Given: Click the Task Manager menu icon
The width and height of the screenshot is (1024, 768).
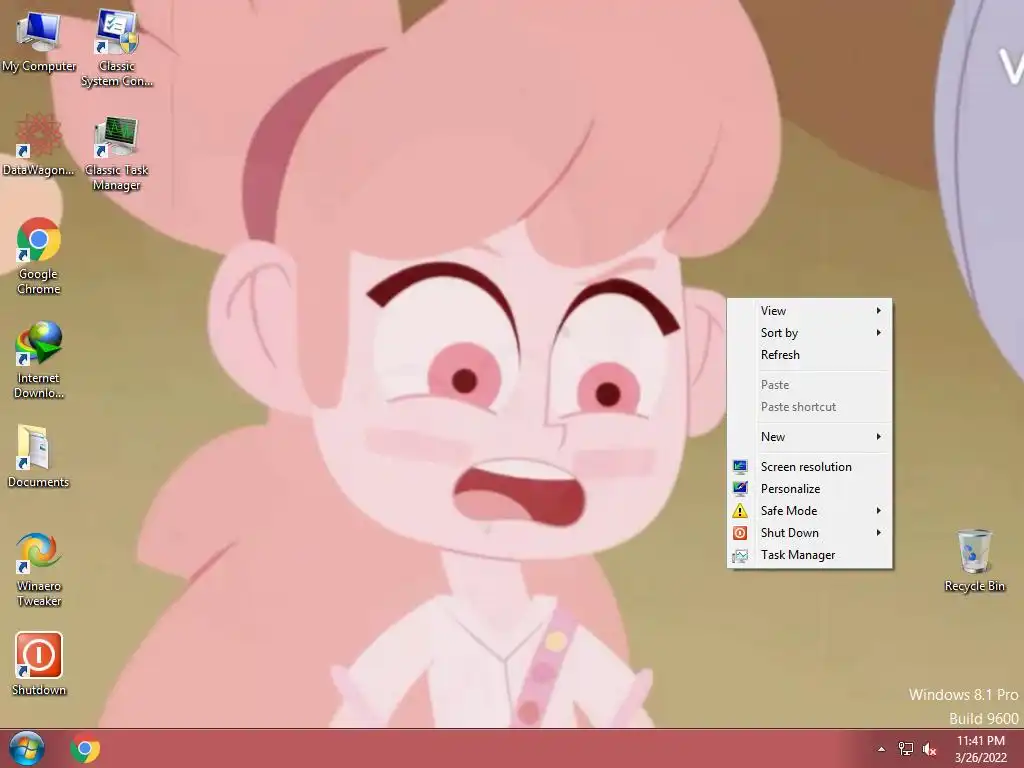Looking at the screenshot, I should pos(740,555).
